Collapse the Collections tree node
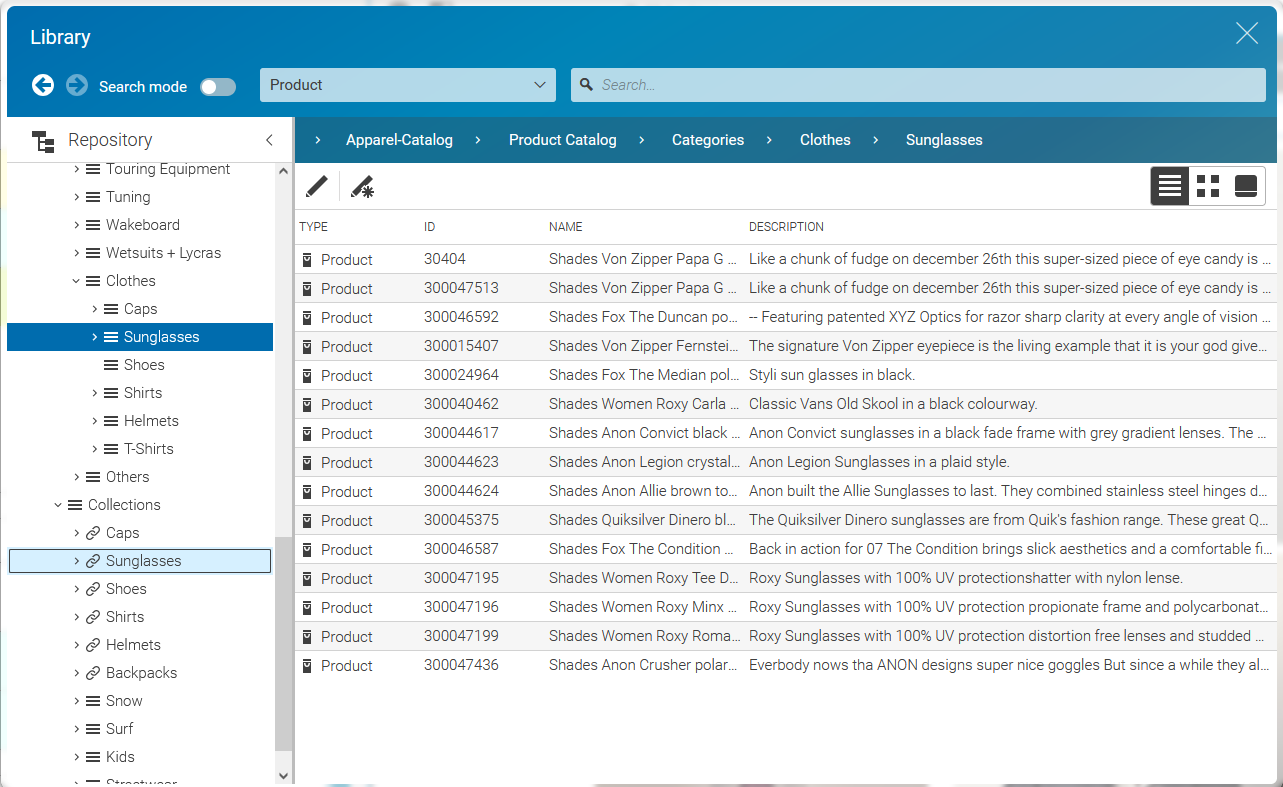 coord(58,505)
